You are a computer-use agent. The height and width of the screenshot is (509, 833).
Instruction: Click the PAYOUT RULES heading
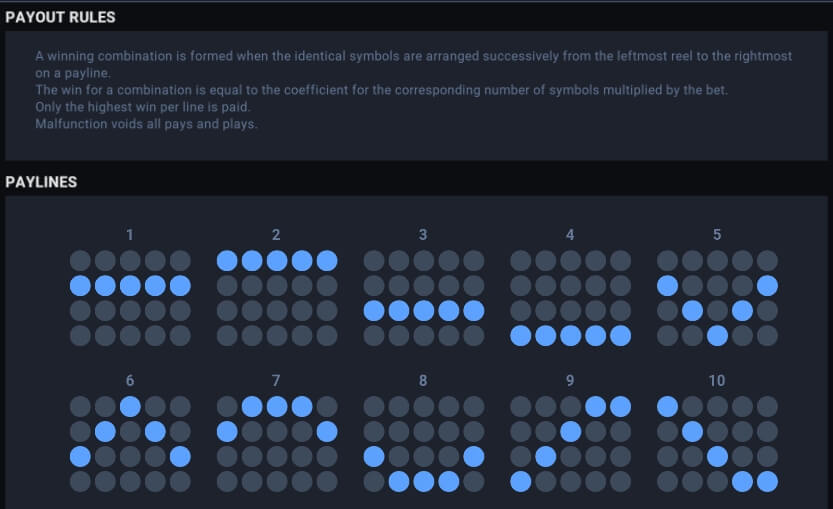click(60, 17)
